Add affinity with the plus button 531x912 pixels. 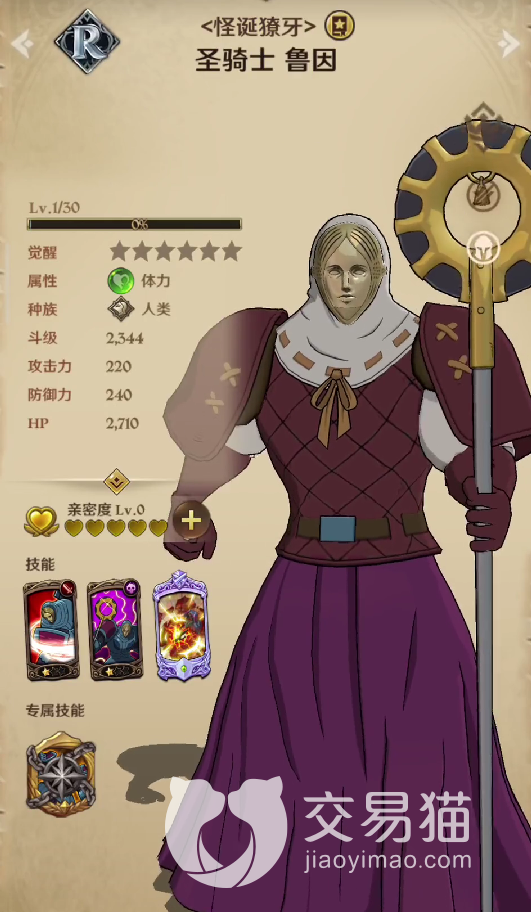191,519
